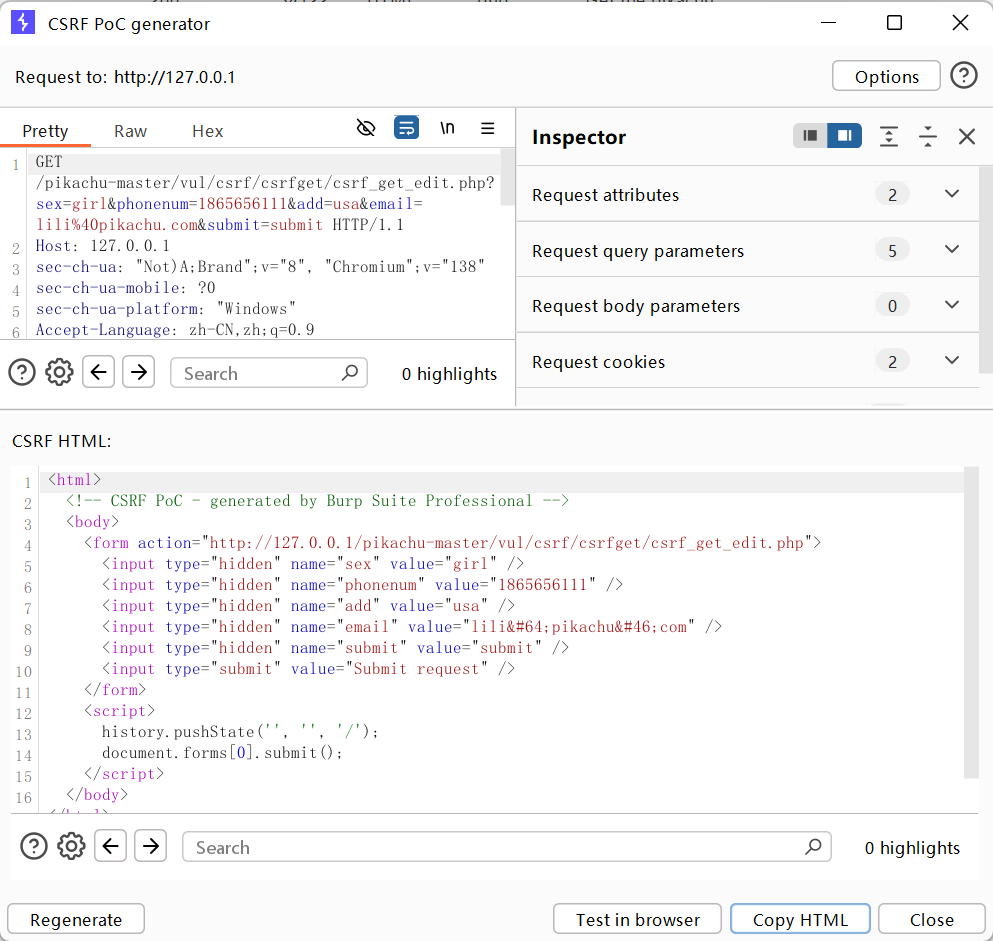
Task: Click the sec-ch-ua-platform header line
Action: (x=165, y=308)
